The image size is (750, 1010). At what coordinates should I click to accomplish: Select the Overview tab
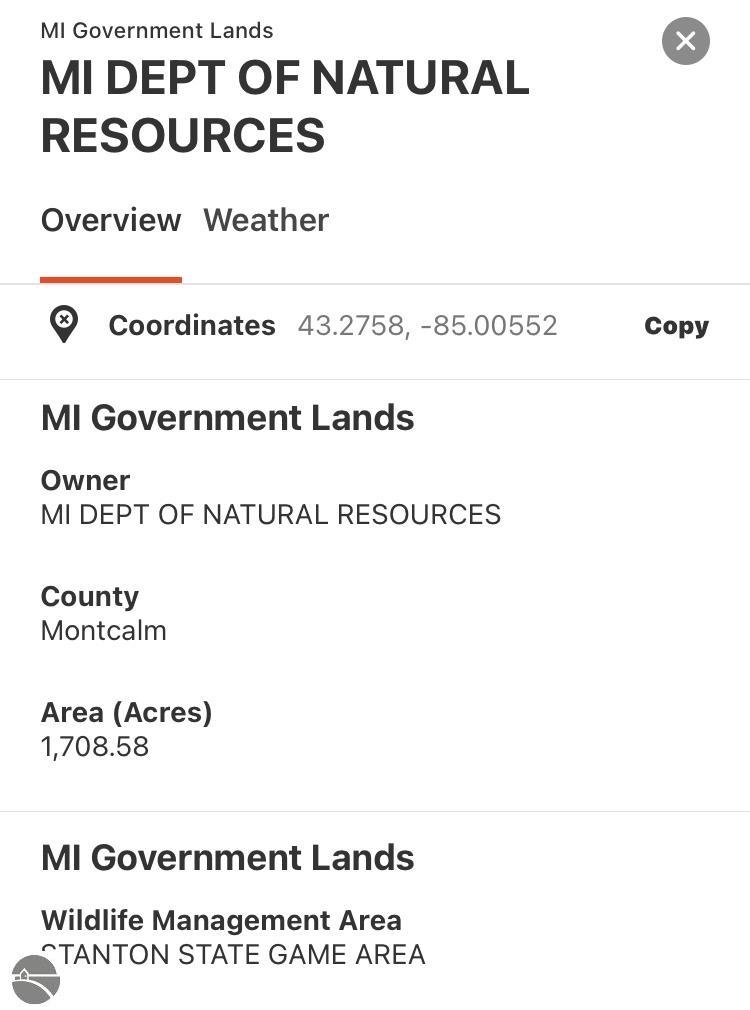click(x=111, y=220)
